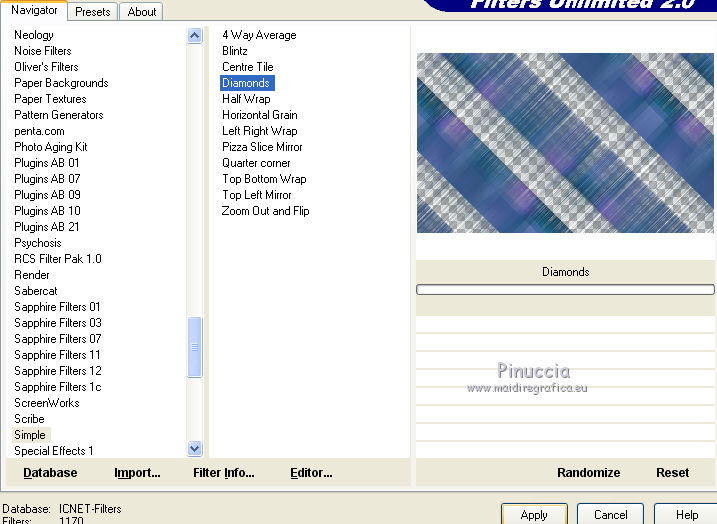Viewport: 717px width, 524px height.
Task: Select Scribe category
Action: [x=29, y=419]
